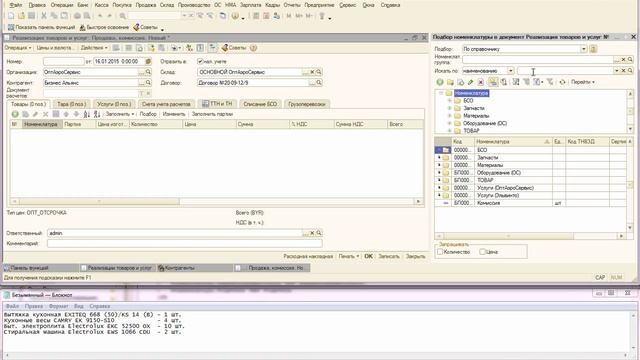Viewport: 640px width, 360px height.
Task: Click the Записать button
Action: 389,256
